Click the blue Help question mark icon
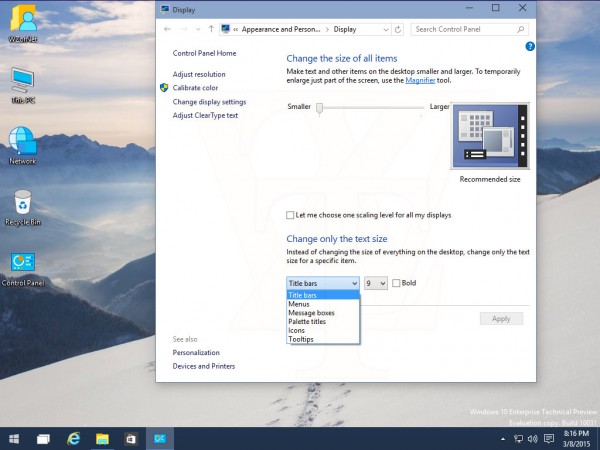The height and width of the screenshot is (450, 600). tap(529, 47)
